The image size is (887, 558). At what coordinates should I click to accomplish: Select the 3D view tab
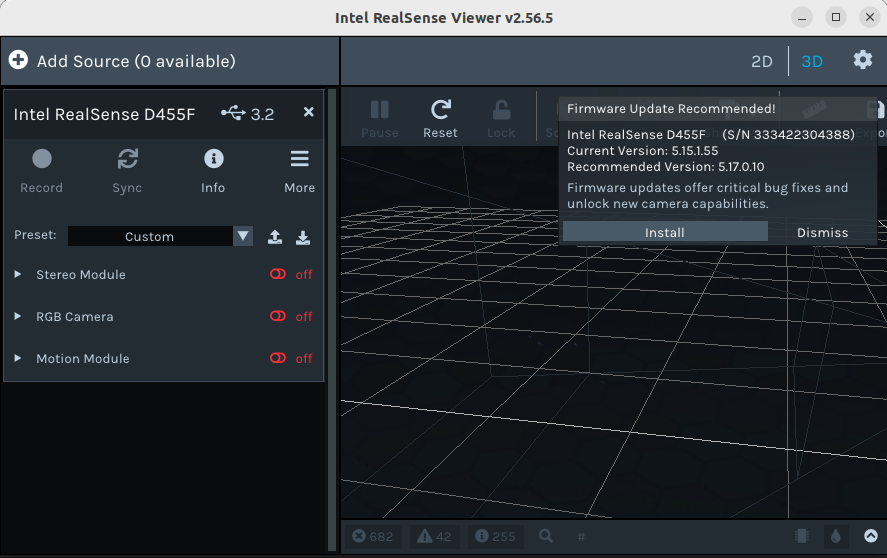click(x=812, y=61)
